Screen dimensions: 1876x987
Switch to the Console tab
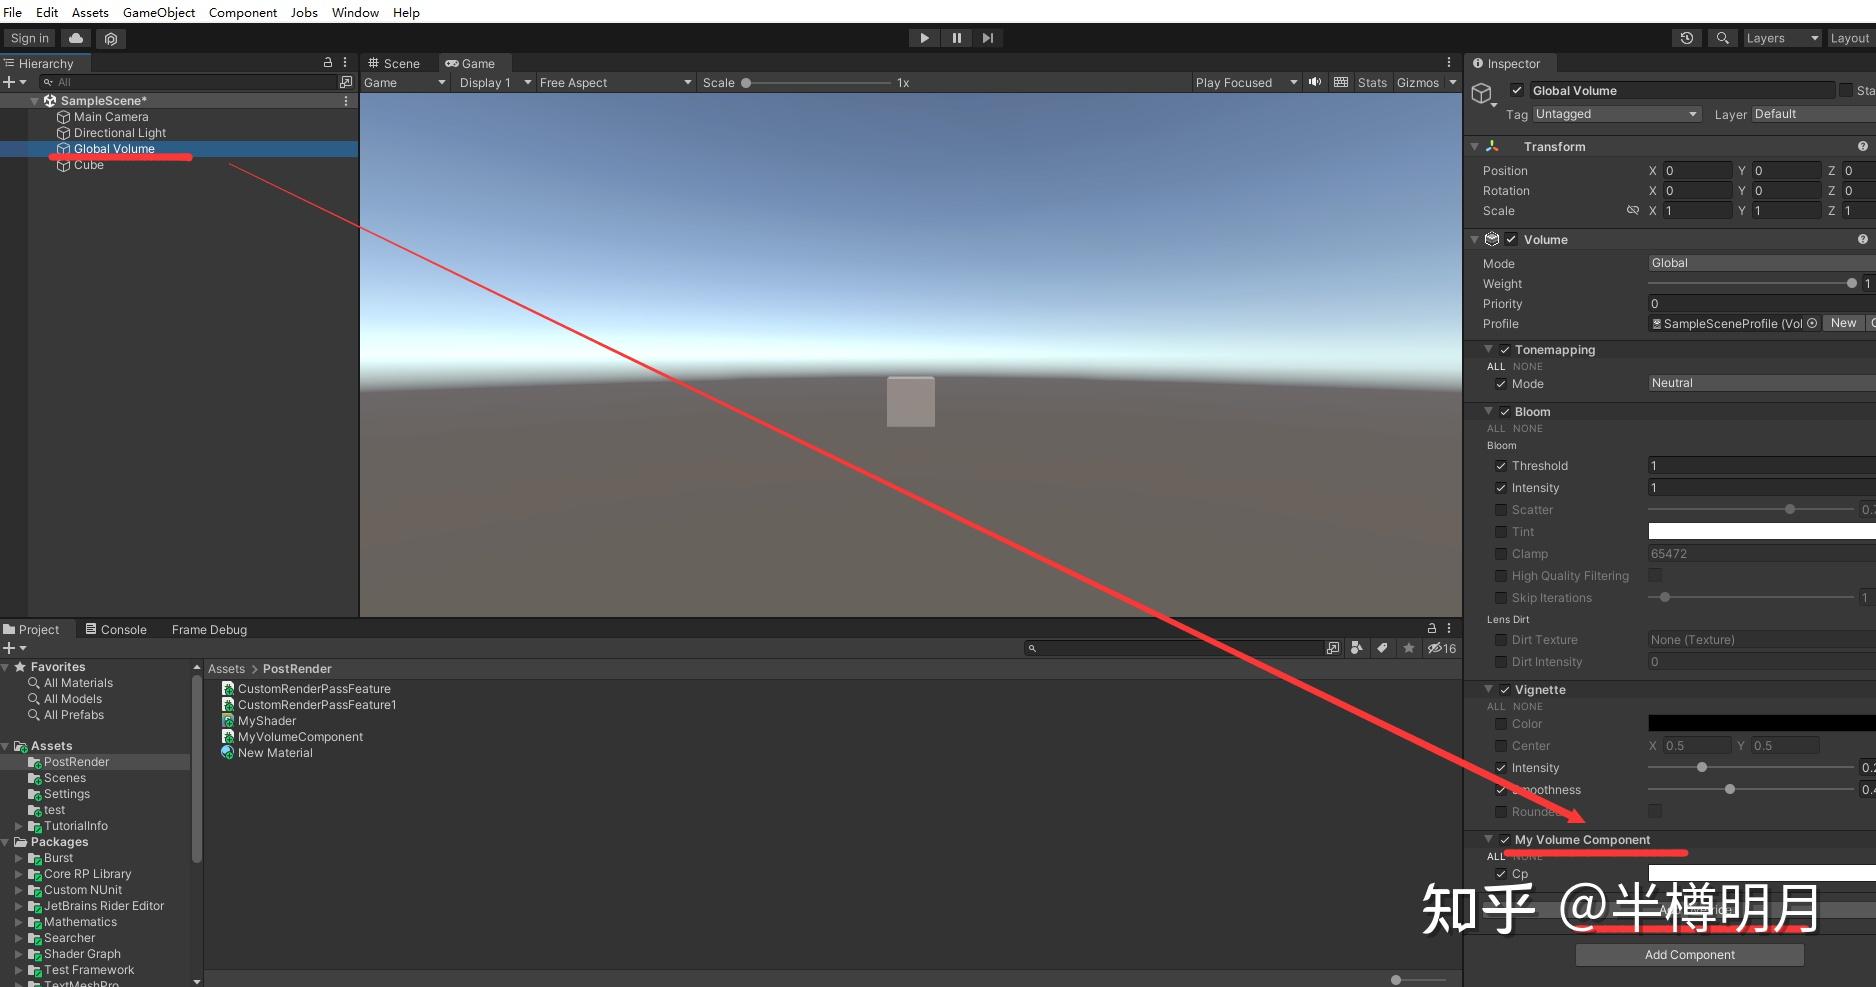click(x=122, y=629)
